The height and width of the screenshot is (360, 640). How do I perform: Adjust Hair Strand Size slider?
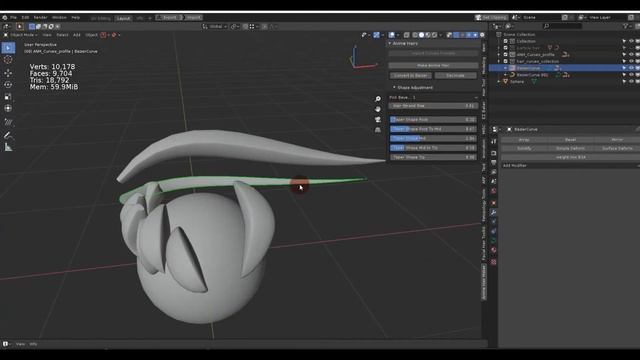(433, 106)
